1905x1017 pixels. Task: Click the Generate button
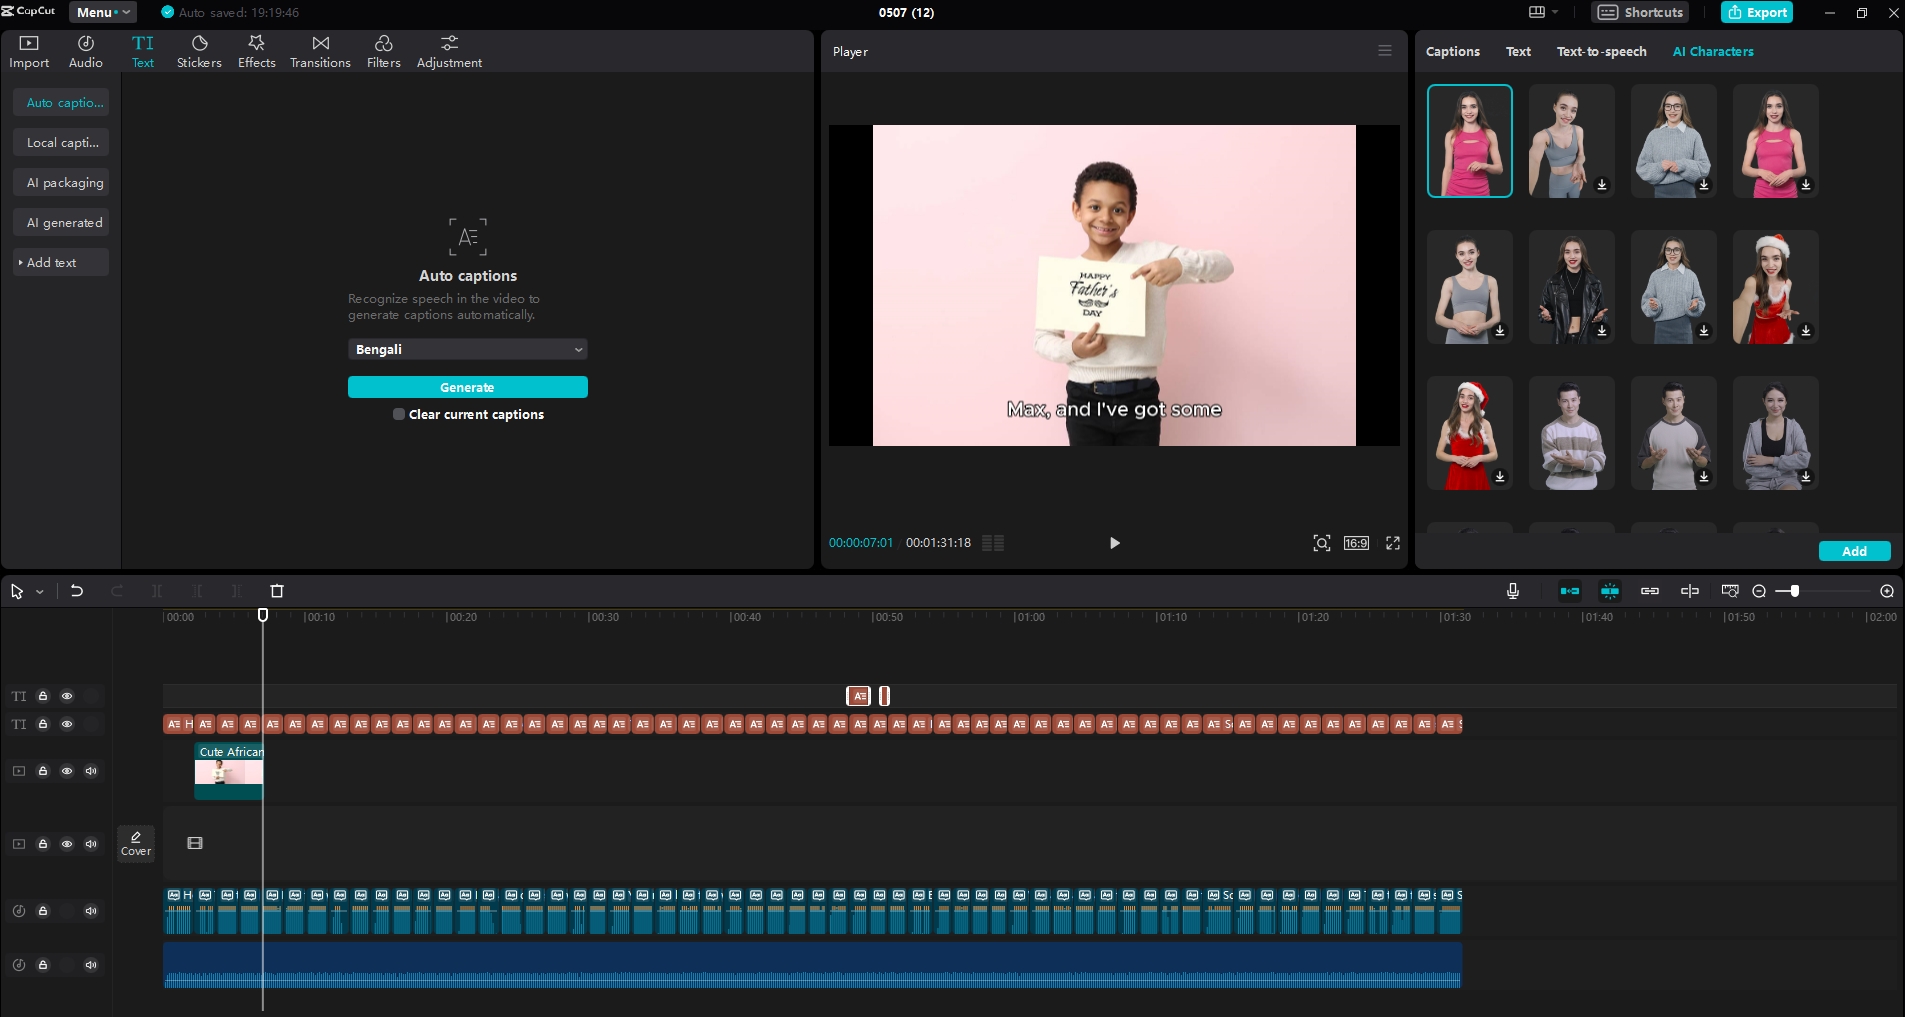(x=467, y=387)
